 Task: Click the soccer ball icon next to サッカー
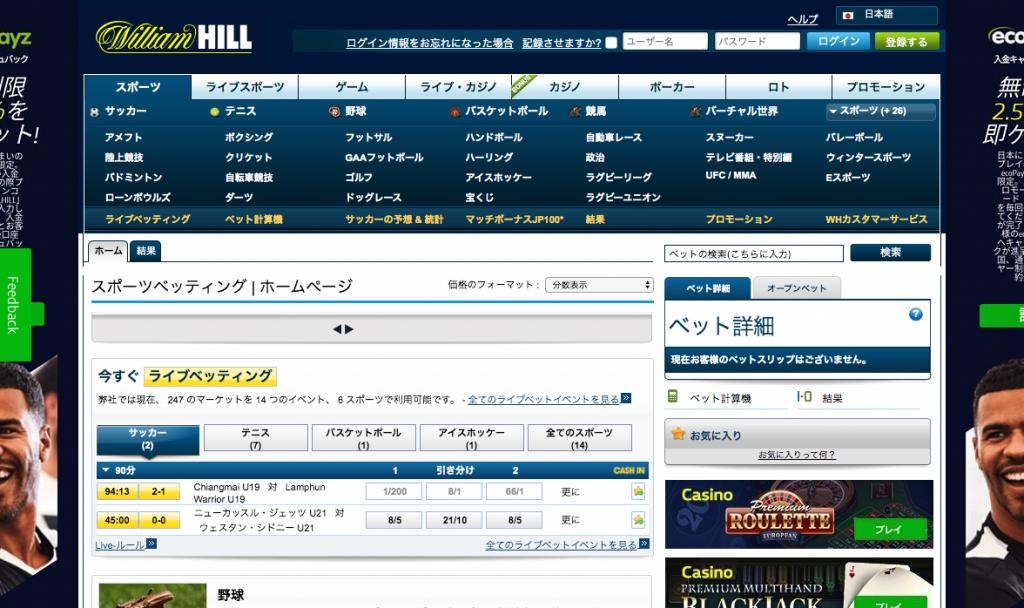pyautogui.click(x=95, y=112)
